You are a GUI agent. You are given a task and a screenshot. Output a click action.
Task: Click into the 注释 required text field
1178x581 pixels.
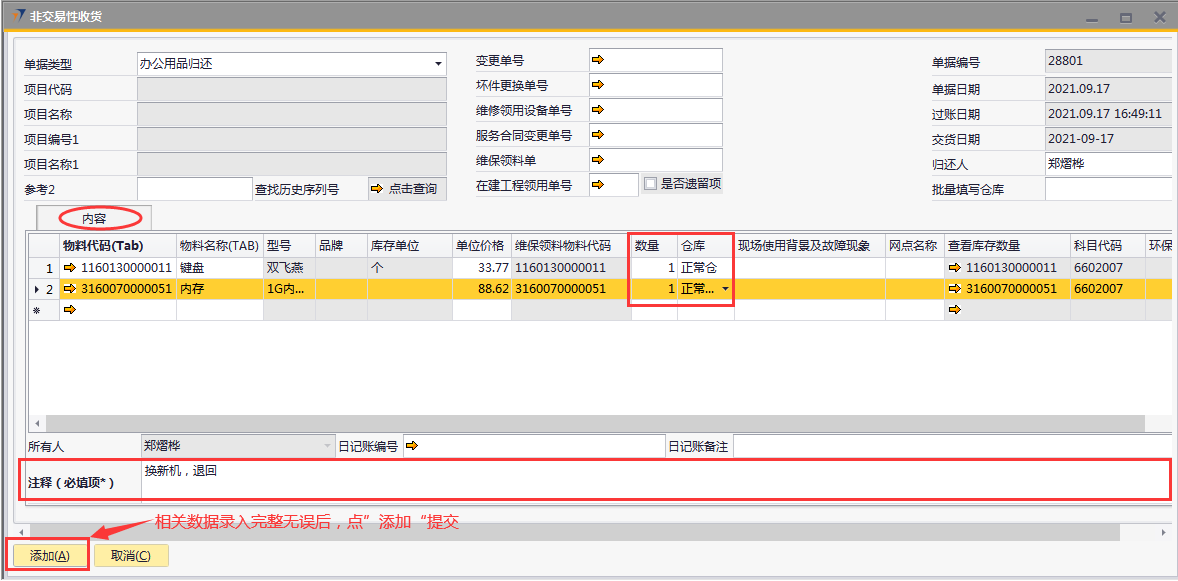[650, 479]
